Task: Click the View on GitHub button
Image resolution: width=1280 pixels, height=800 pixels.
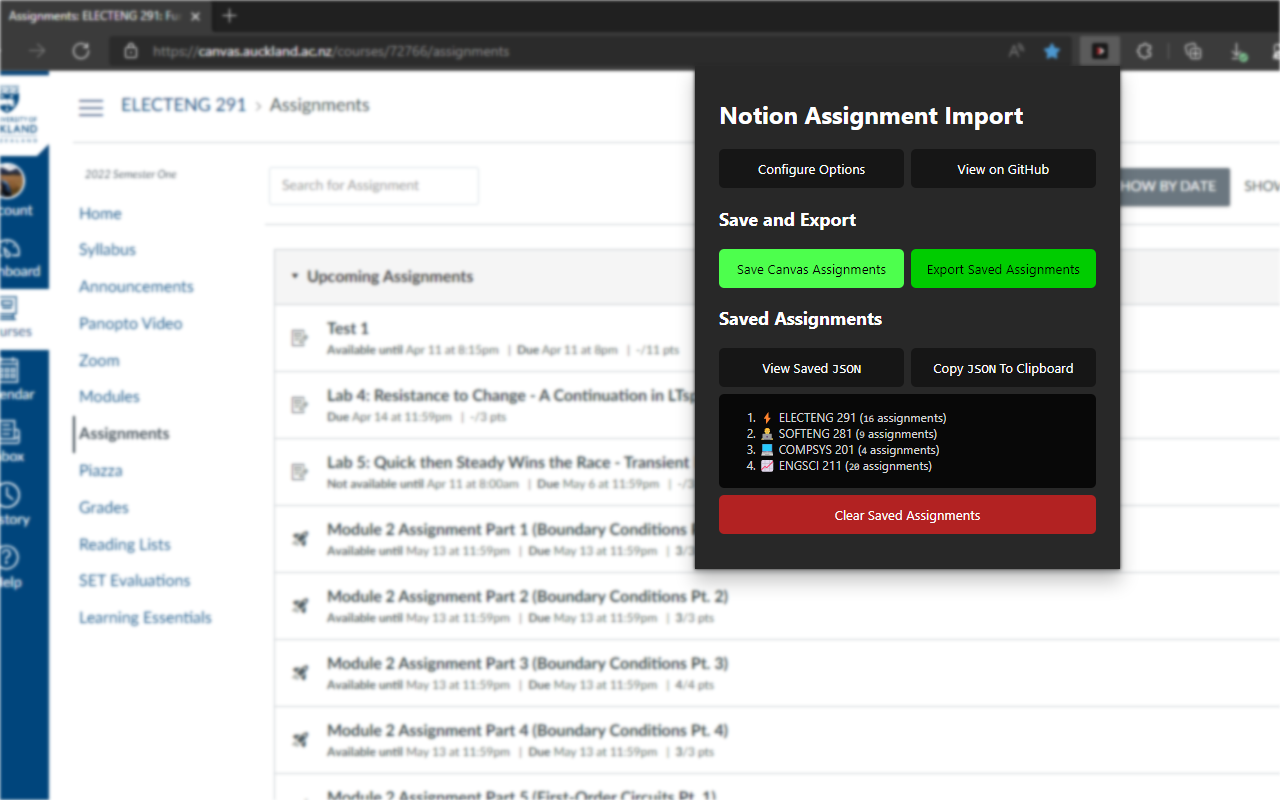Action: pyautogui.click(x=1003, y=169)
